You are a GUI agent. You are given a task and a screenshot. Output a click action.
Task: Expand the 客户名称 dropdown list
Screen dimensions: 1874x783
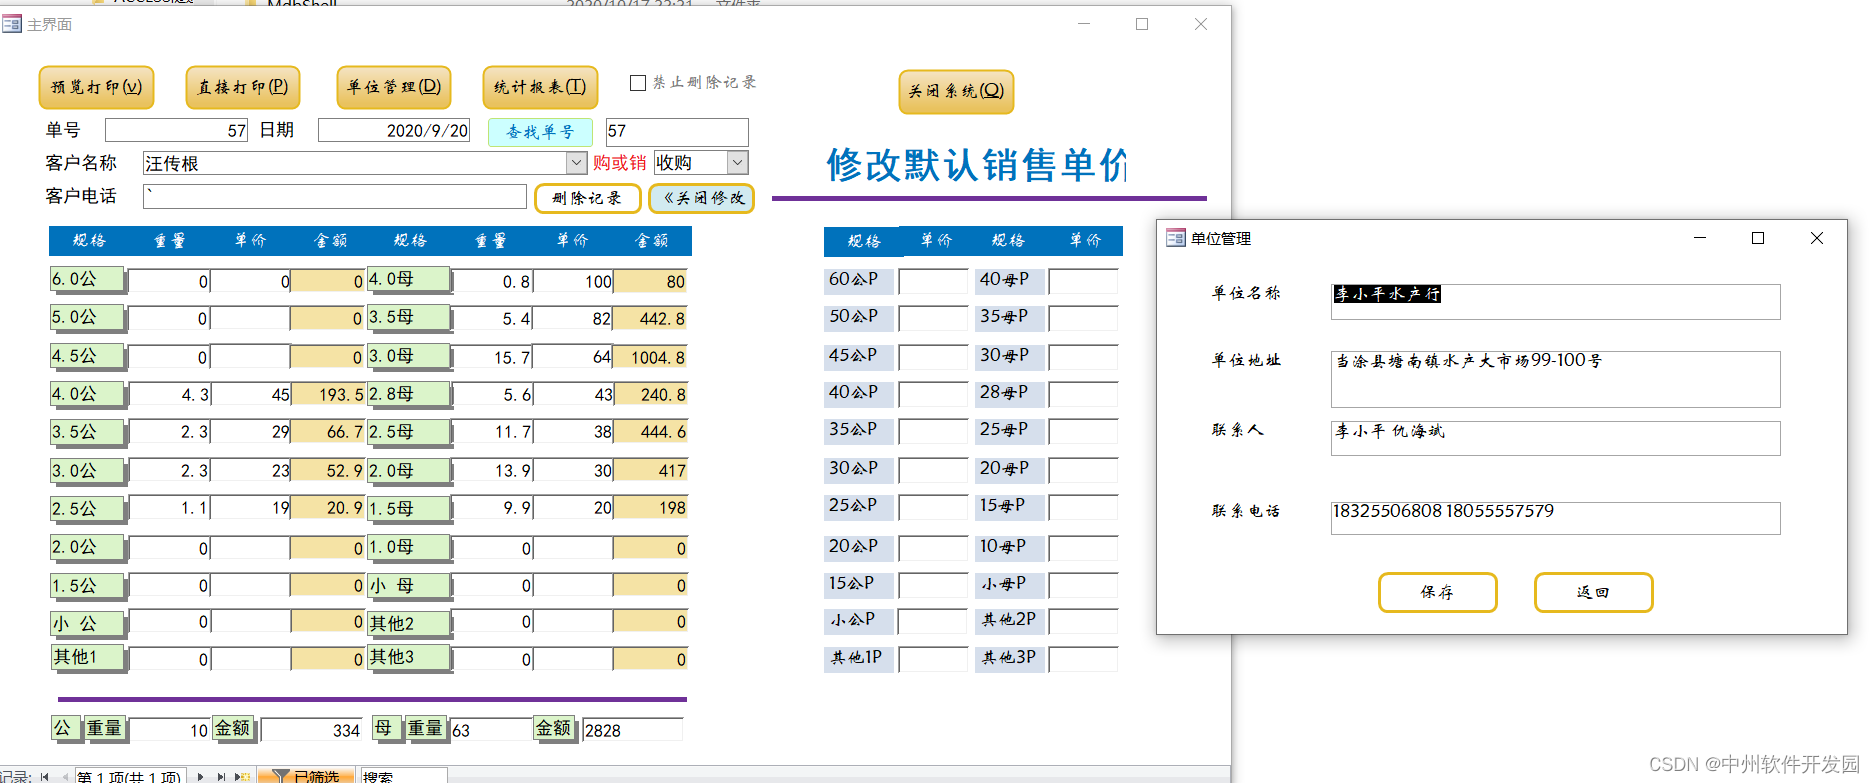577,163
